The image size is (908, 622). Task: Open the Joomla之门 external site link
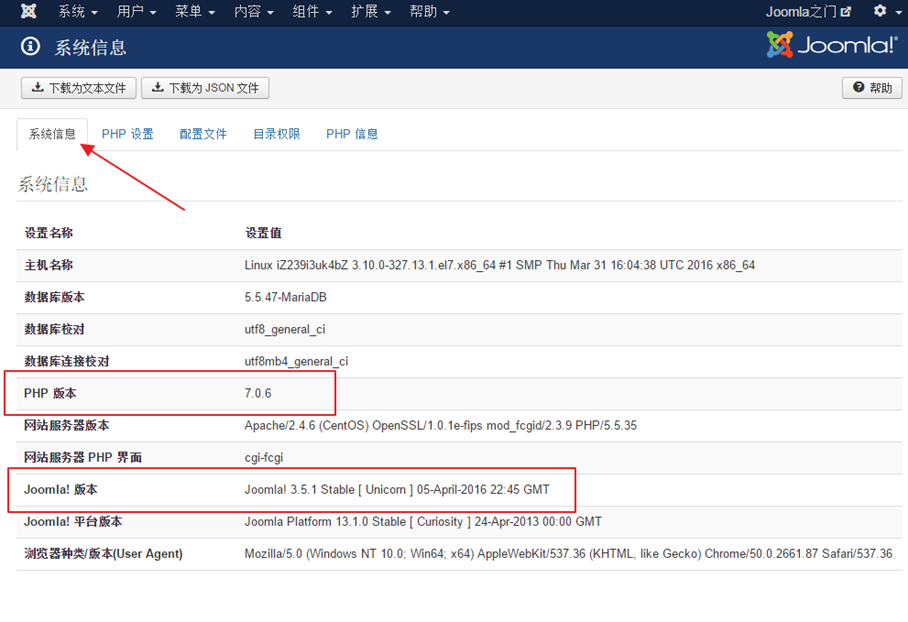coord(808,12)
